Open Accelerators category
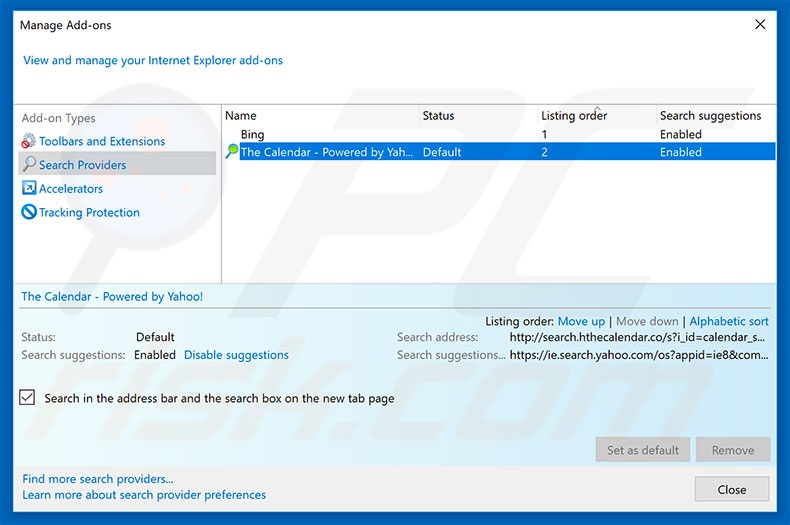The width and height of the screenshot is (790, 525). [x=71, y=188]
